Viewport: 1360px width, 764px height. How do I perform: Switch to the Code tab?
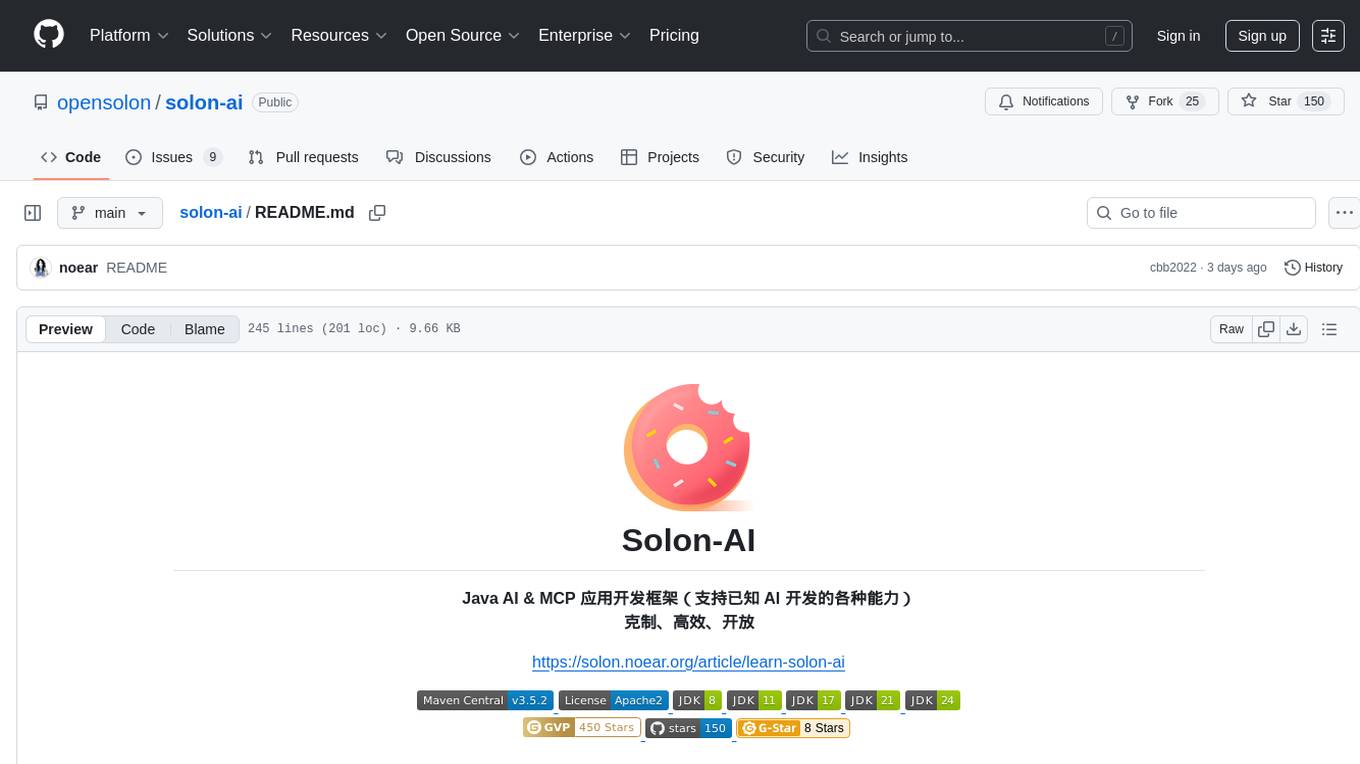(x=71, y=157)
